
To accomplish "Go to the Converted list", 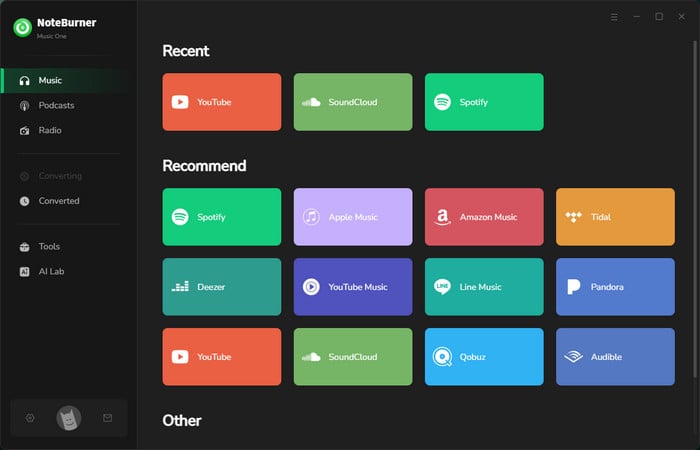I will pyautogui.click(x=58, y=201).
